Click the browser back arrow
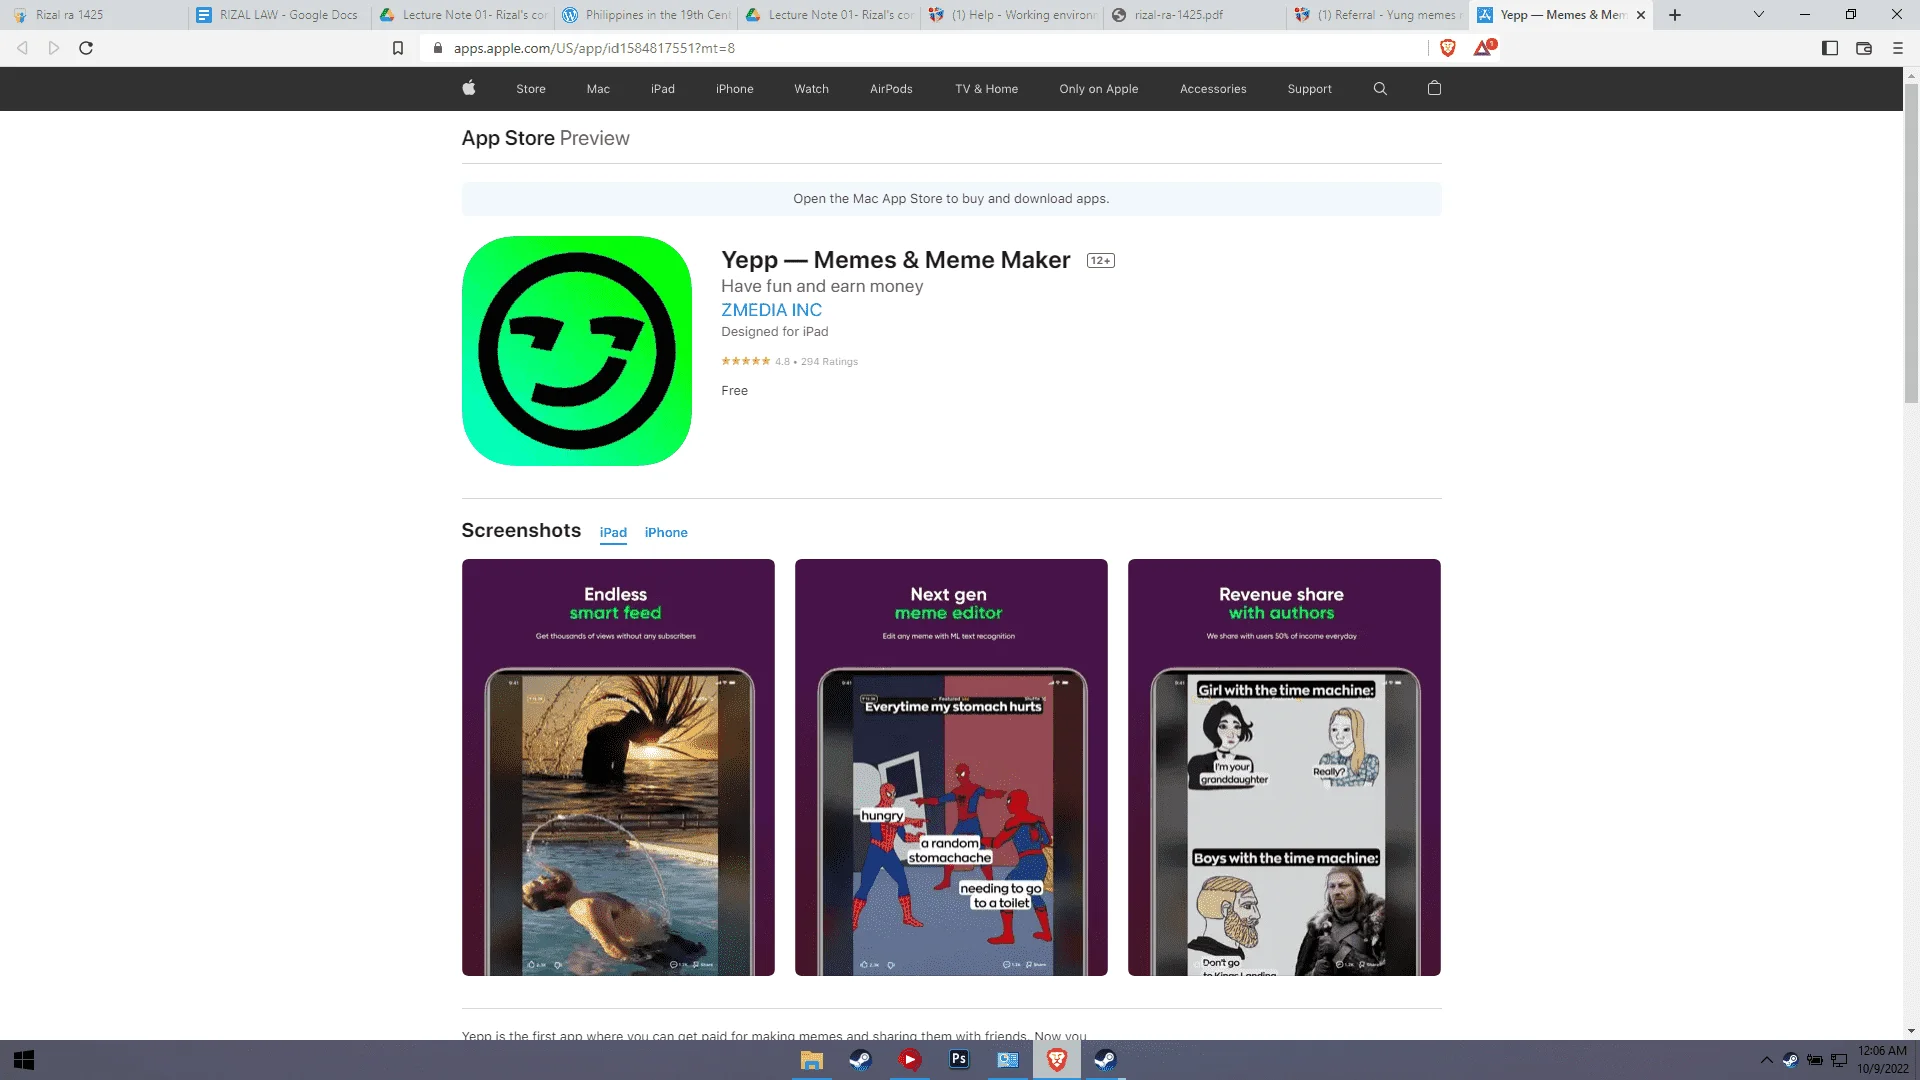1920x1080 pixels. point(22,48)
